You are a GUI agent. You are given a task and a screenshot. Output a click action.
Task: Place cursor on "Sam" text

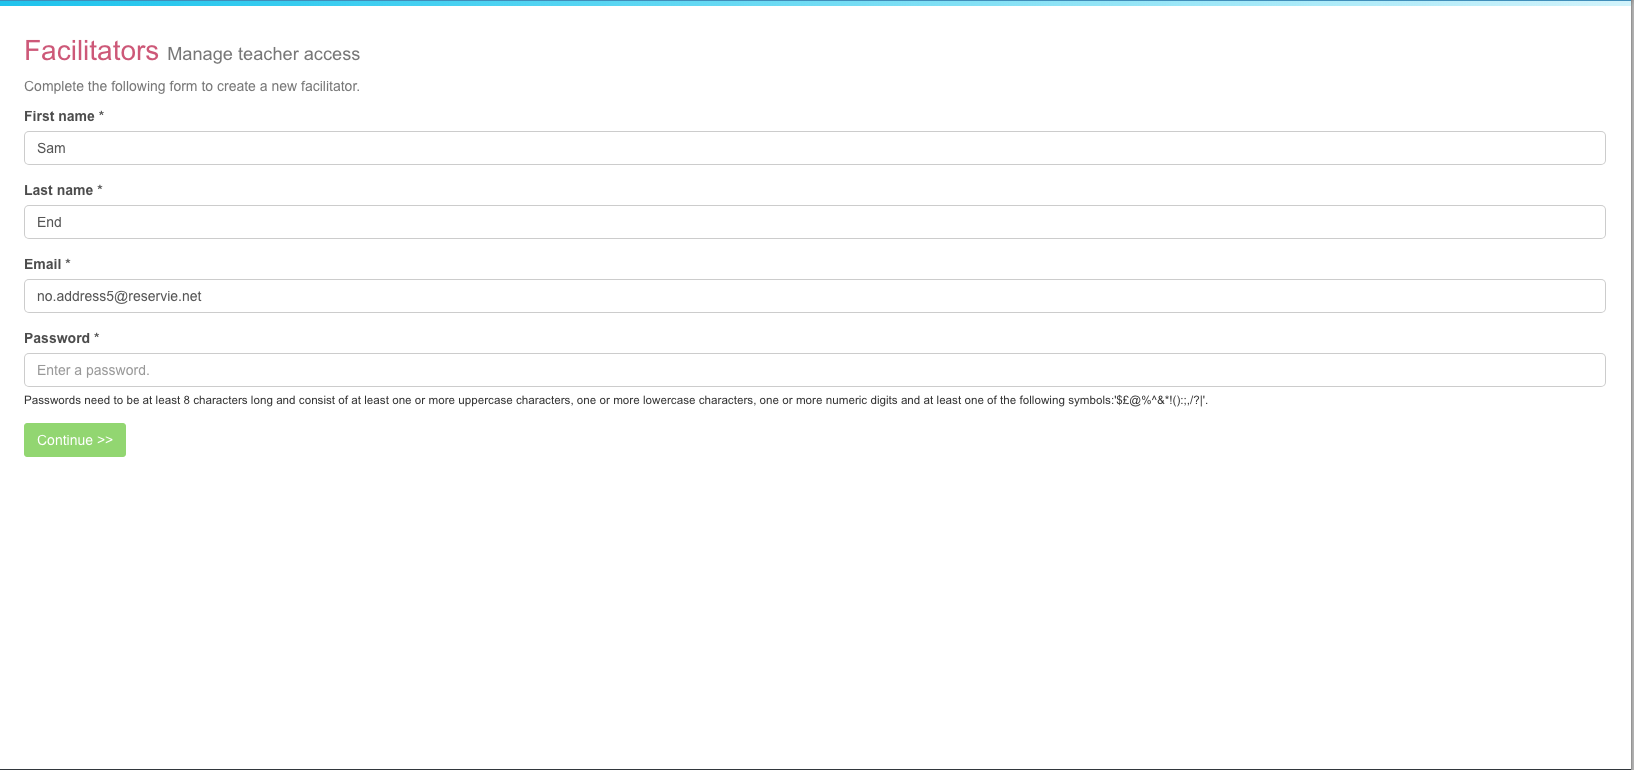click(x=51, y=148)
